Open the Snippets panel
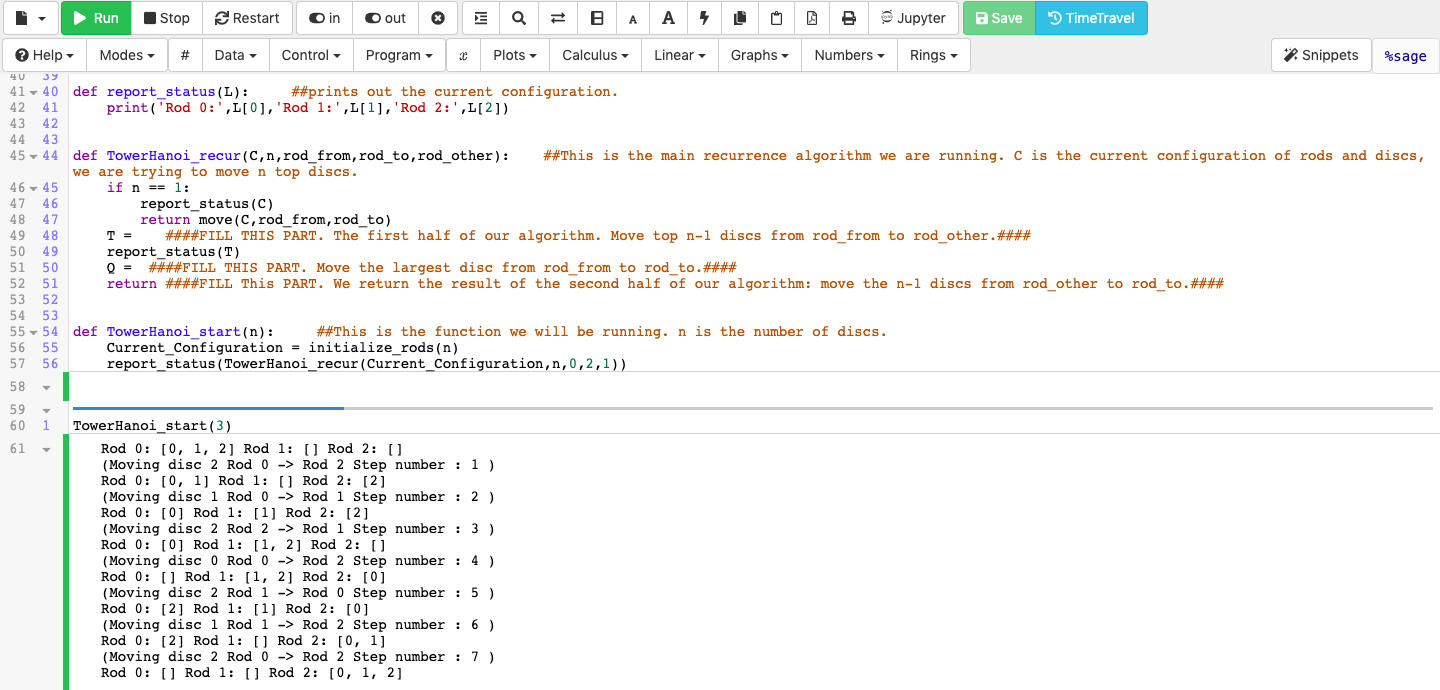The image size is (1440, 690). [1321, 55]
